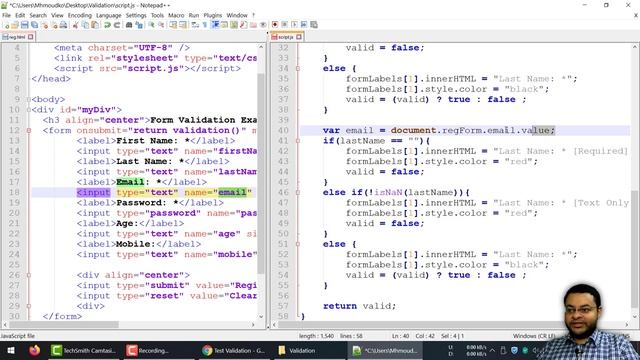The image size is (640, 360).
Task: Click the left pane horizontal scrollbar
Action: pos(64,324)
